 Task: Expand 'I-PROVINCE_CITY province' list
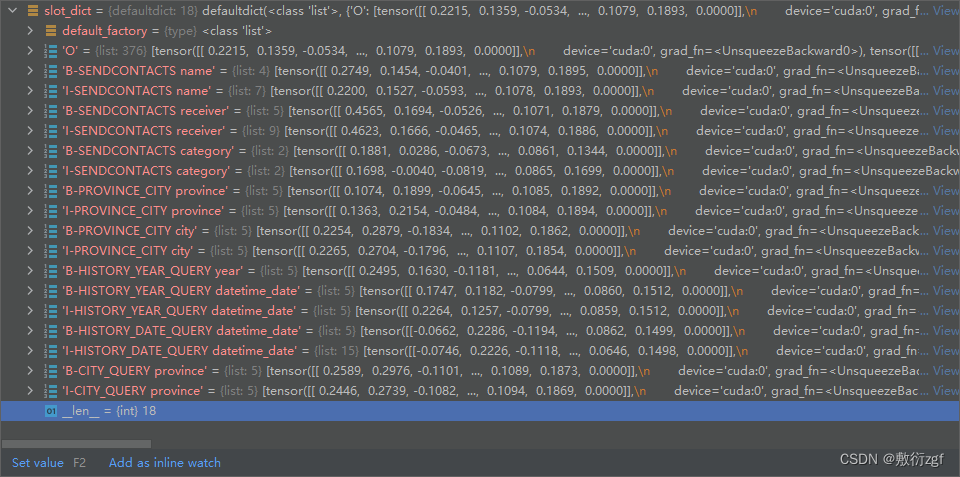click(x=31, y=211)
